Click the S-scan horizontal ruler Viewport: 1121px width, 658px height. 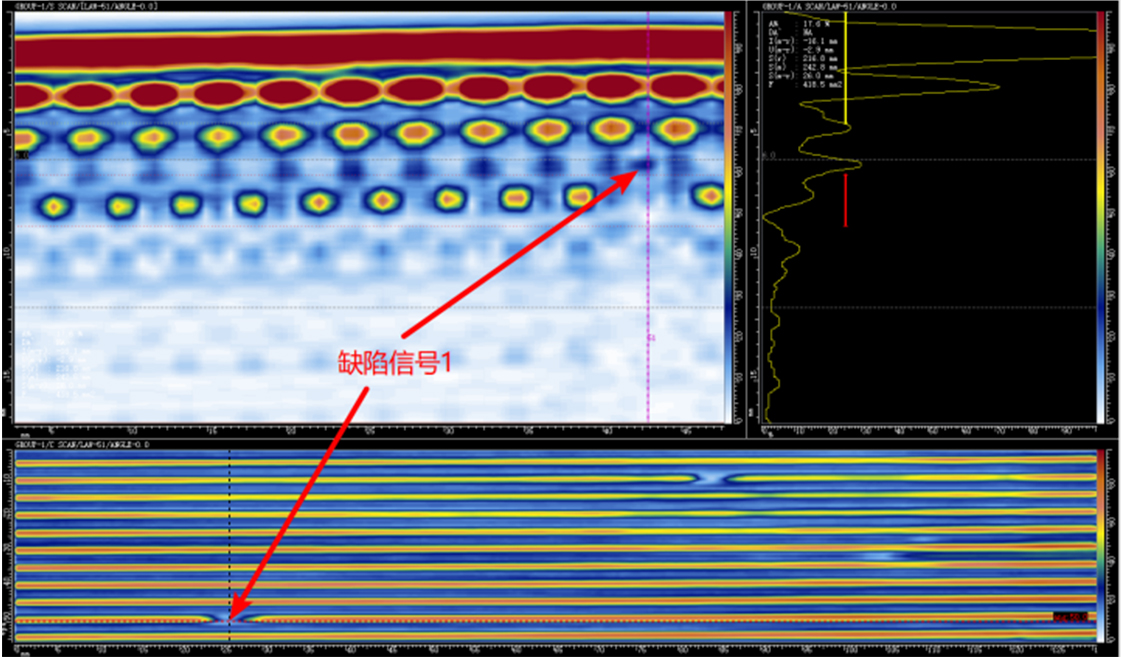(370, 430)
